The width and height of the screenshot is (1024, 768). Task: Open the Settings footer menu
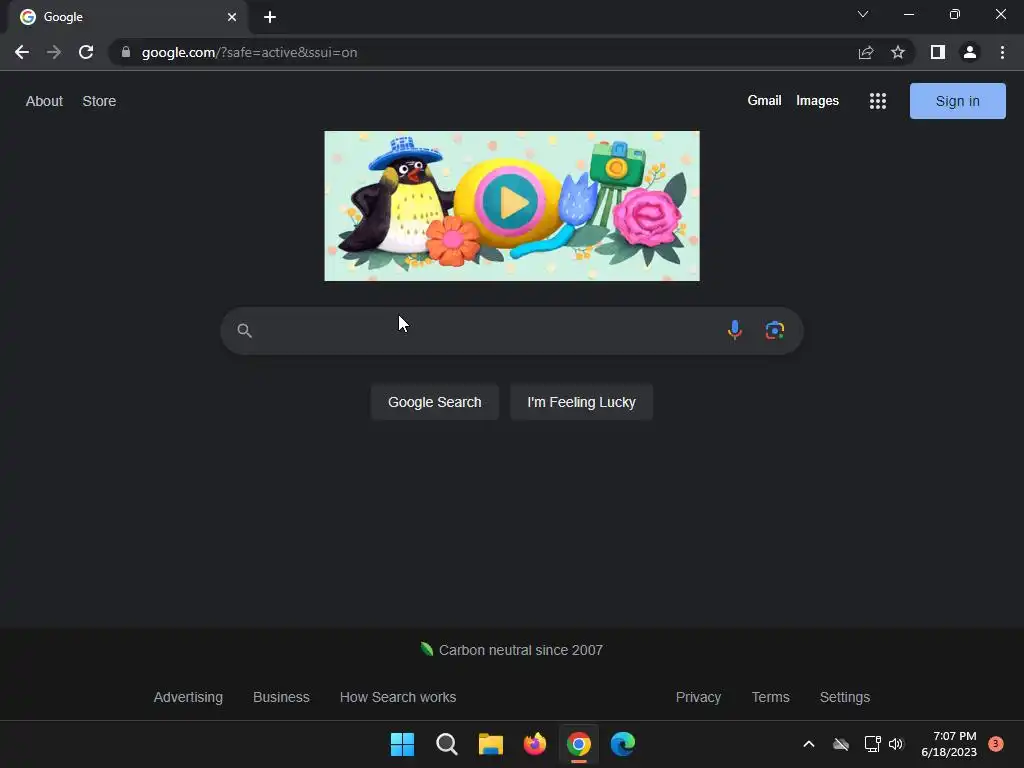click(x=844, y=697)
